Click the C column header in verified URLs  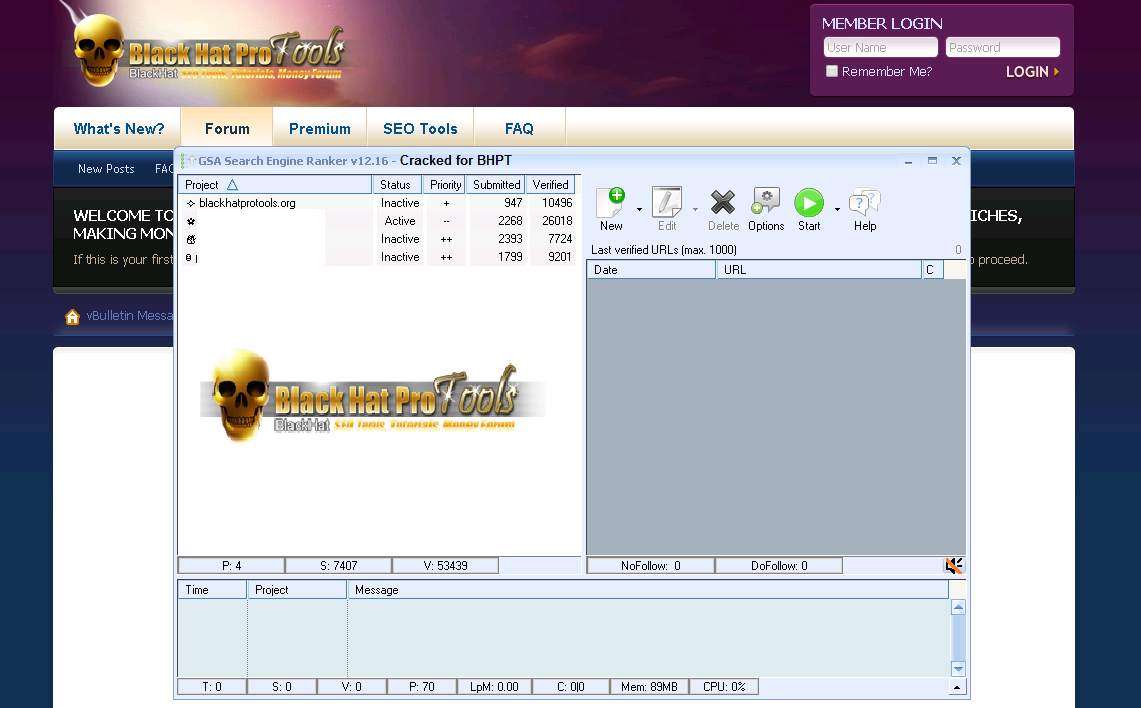[x=933, y=270]
